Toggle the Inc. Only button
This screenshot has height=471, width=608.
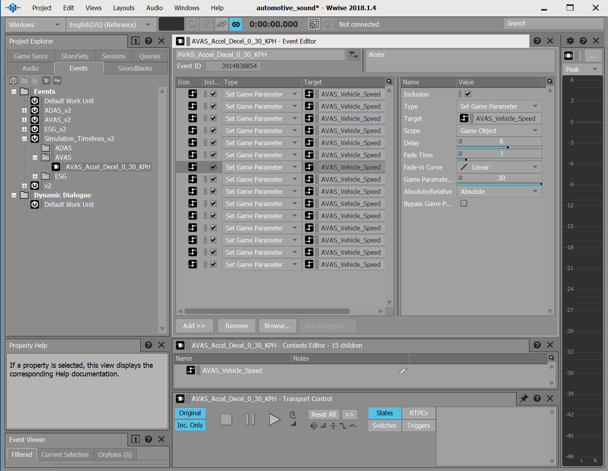(x=190, y=425)
